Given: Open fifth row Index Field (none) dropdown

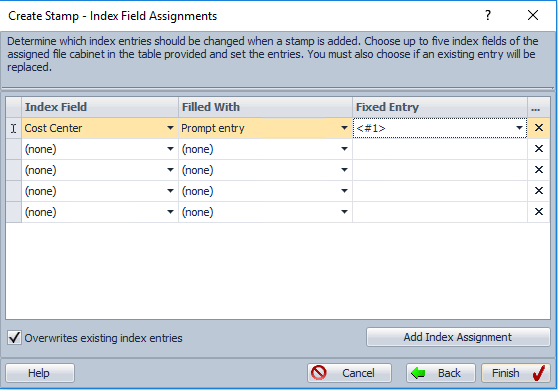Looking at the screenshot, I should [170, 212].
